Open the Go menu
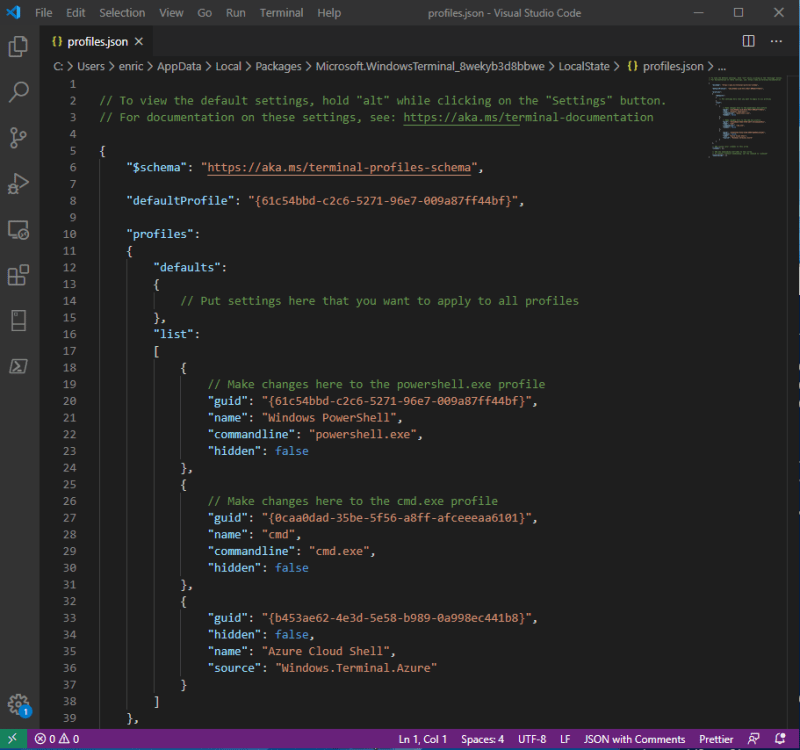Screen dimensions: 800x750 [x=205, y=13]
